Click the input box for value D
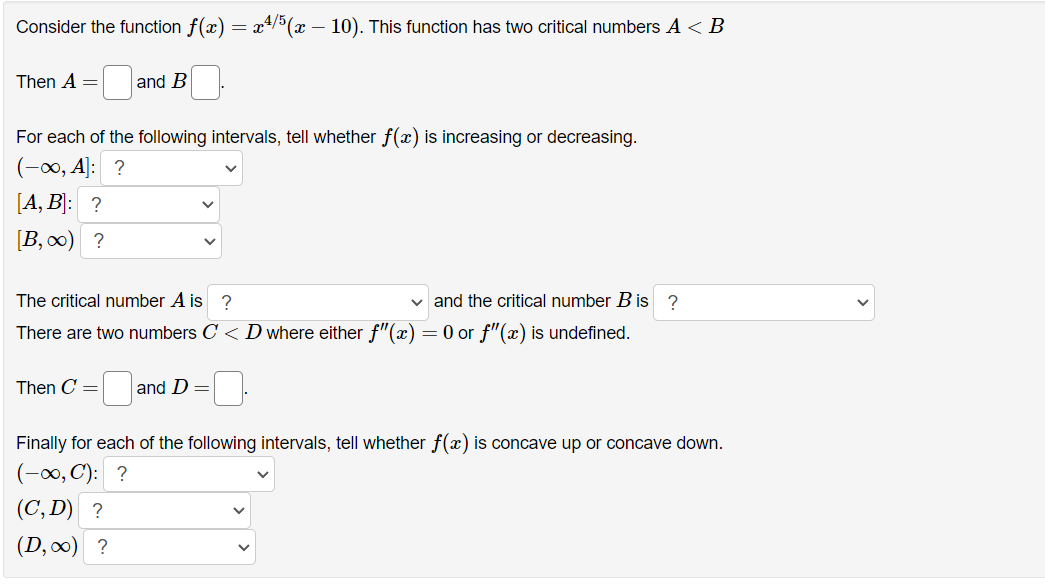Screen dimensions: 1045x586 coord(227,388)
